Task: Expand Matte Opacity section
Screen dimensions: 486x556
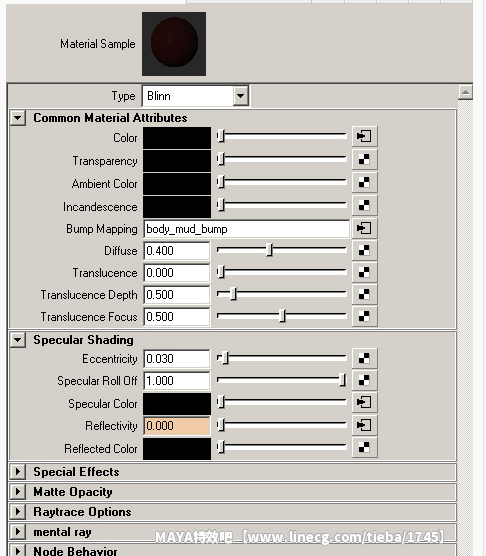Action: 17,492
